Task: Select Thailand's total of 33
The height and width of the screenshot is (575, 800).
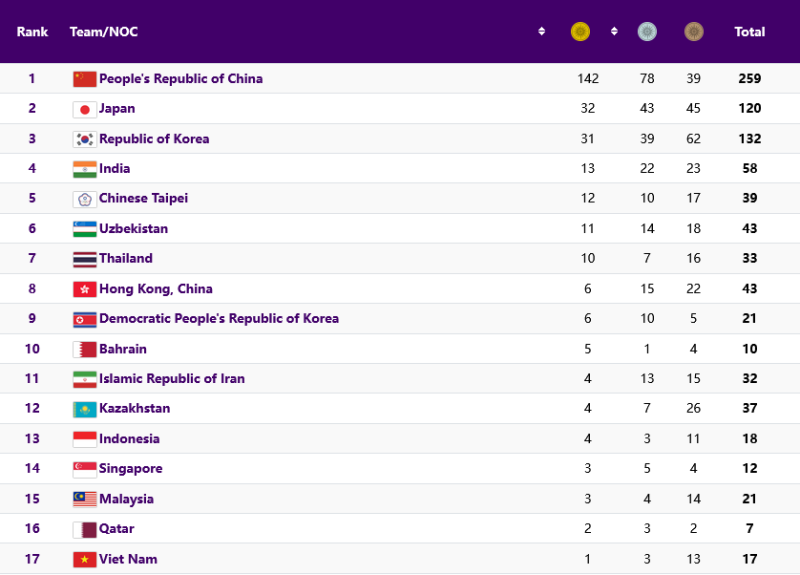Action: [x=749, y=258]
